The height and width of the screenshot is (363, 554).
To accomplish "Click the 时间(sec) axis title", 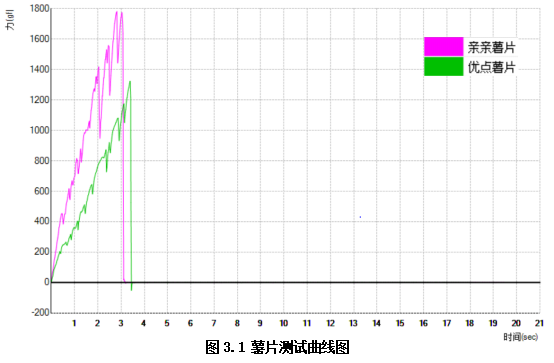I will click(x=520, y=337).
